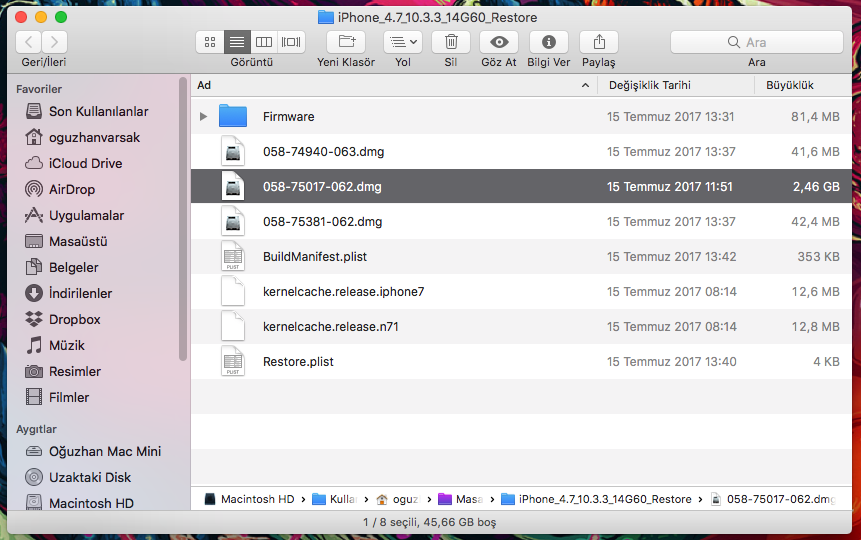Switch to icon view mode
Image resolution: width=861 pixels, height=540 pixels.
(x=210, y=42)
